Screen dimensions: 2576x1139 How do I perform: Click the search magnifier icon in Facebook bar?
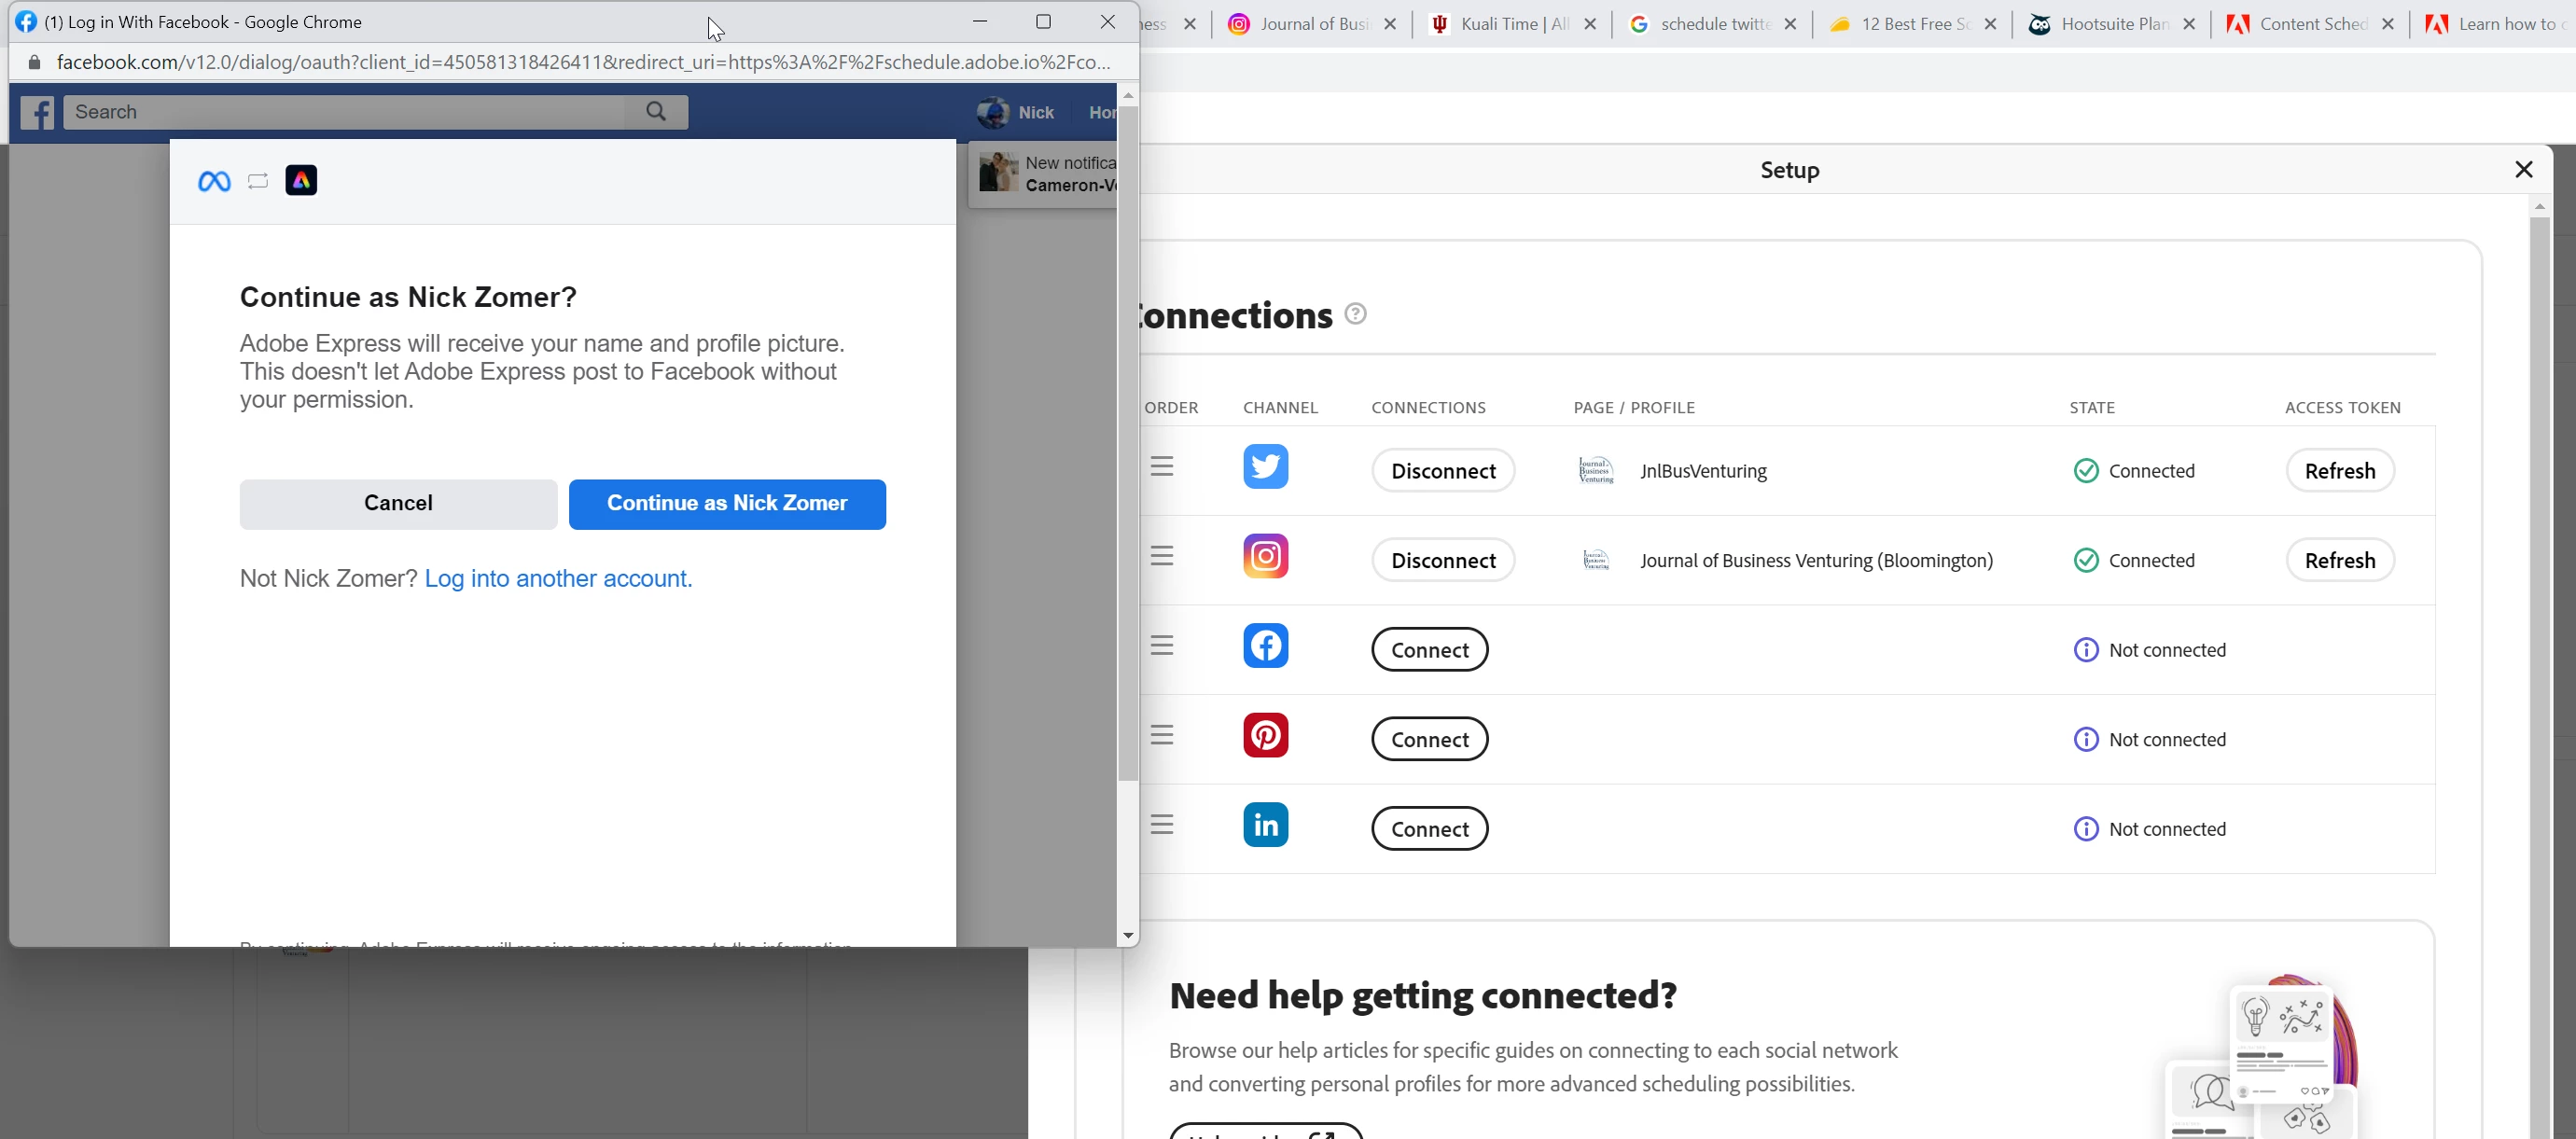point(656,112)
